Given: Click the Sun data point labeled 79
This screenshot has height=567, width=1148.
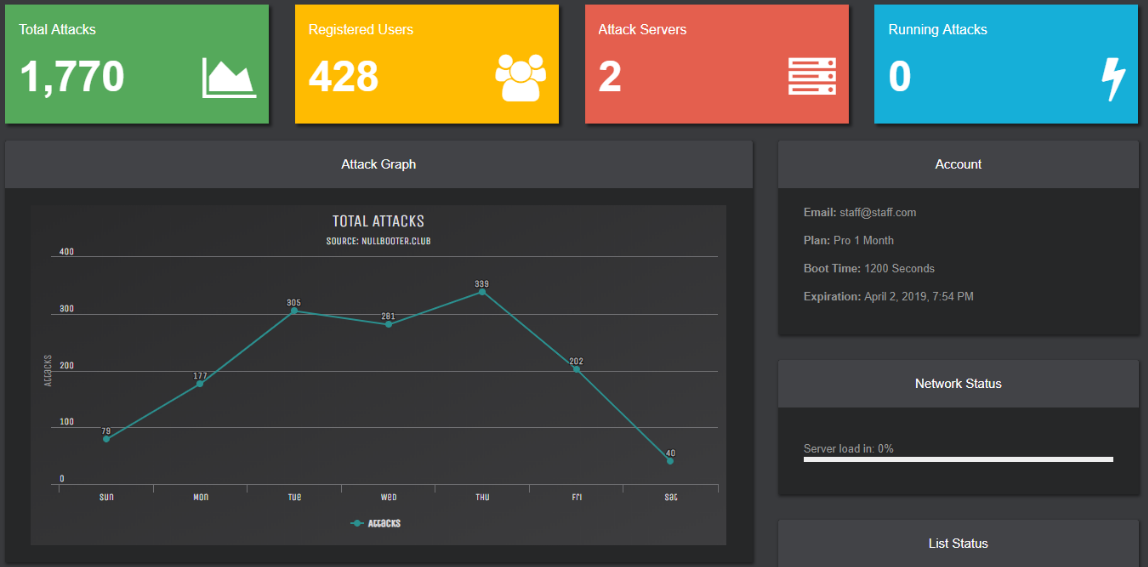Looking at the screenshot, I should (x=106, y=439).
